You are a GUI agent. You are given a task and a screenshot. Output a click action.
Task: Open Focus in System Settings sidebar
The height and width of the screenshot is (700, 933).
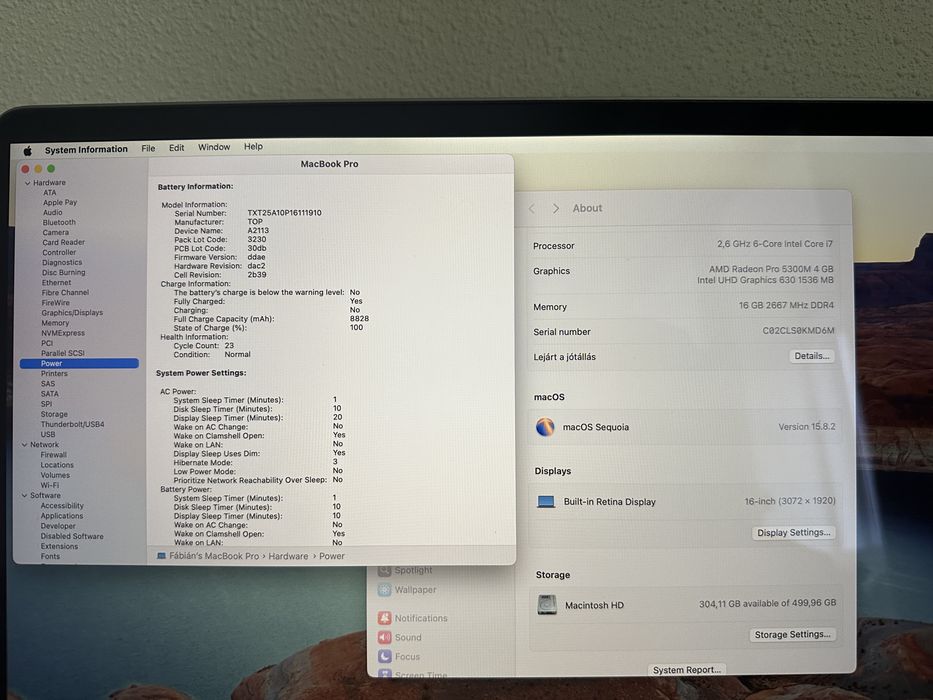[x=399, y=657]
